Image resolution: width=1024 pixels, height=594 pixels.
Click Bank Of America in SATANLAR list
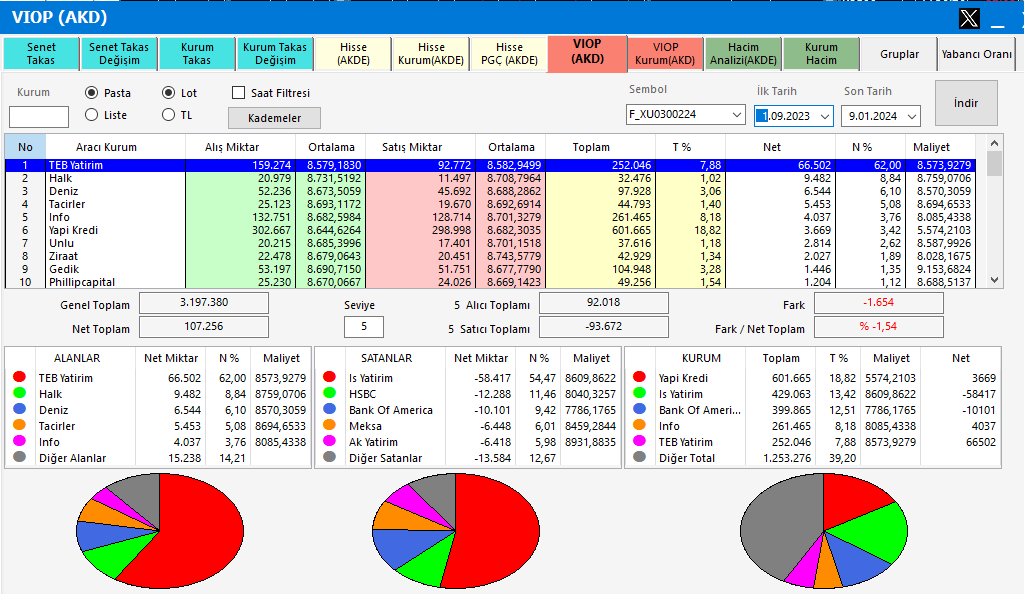coord(391,410)
